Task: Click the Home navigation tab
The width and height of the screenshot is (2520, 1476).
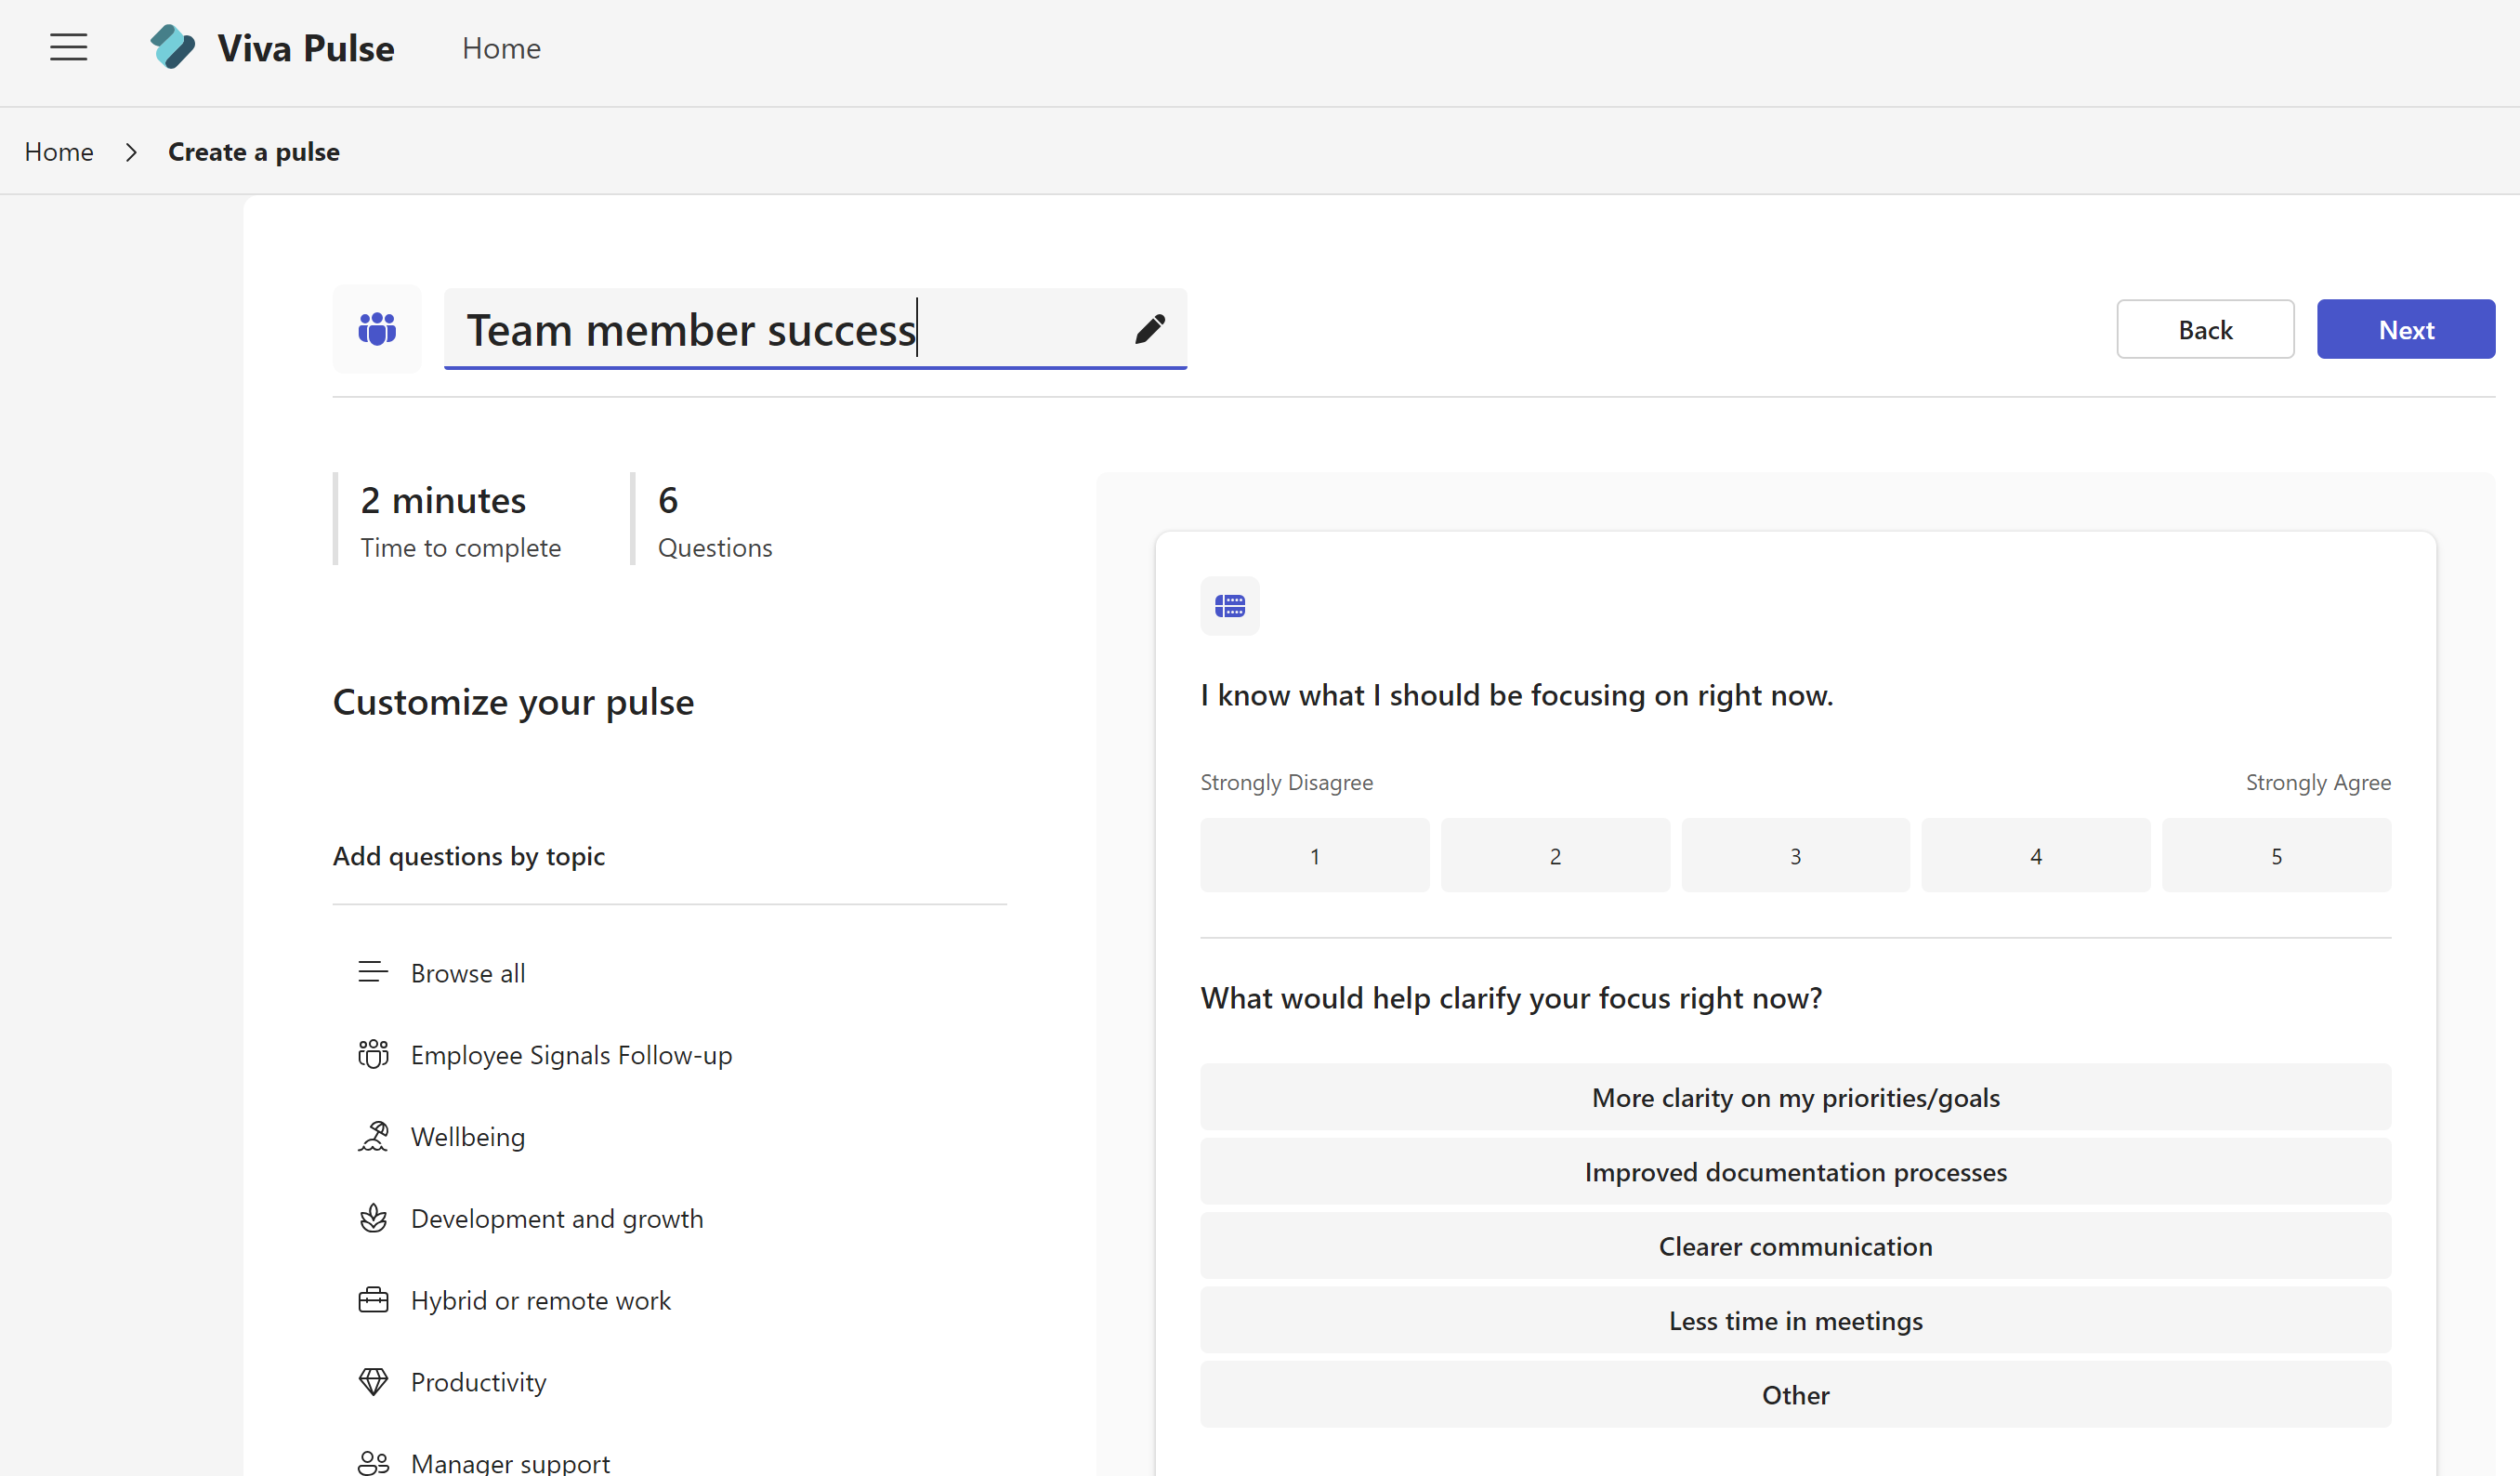Action: pos(499,47)
